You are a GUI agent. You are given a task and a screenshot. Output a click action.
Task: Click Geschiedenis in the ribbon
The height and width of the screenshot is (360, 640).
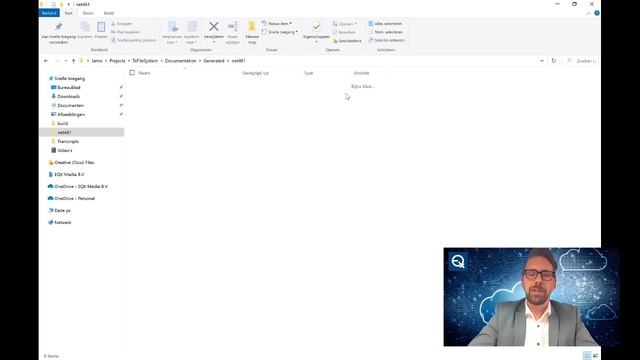click(347, 40)
